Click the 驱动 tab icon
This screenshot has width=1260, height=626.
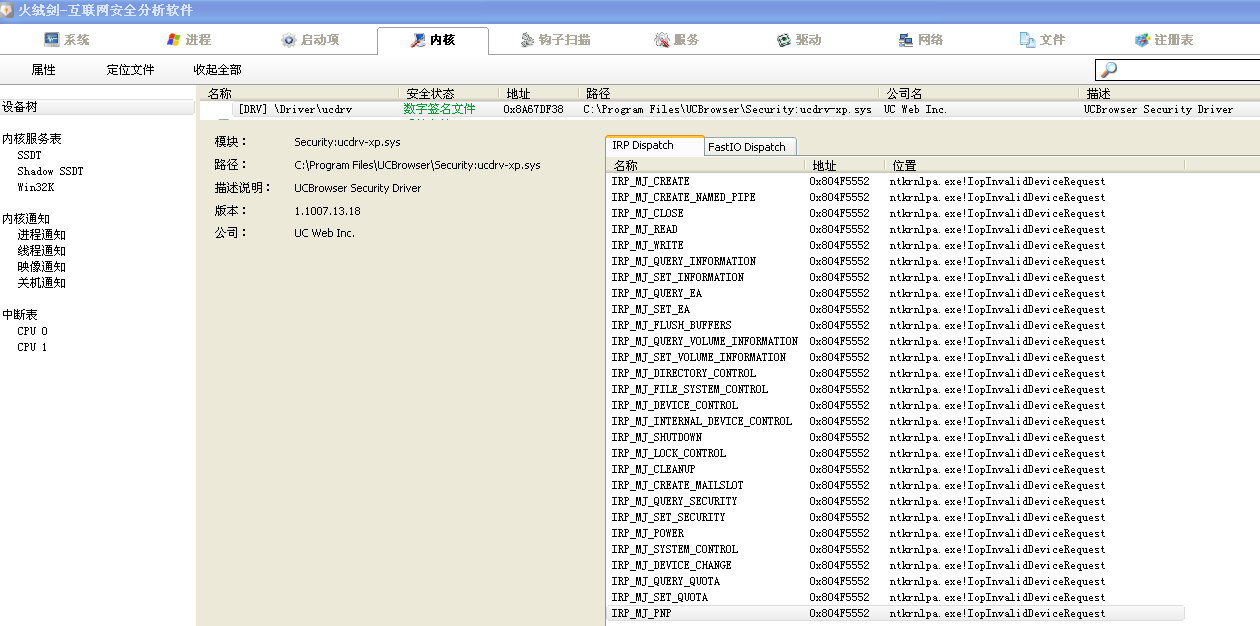pyautogui.click(x=784, y=40)
